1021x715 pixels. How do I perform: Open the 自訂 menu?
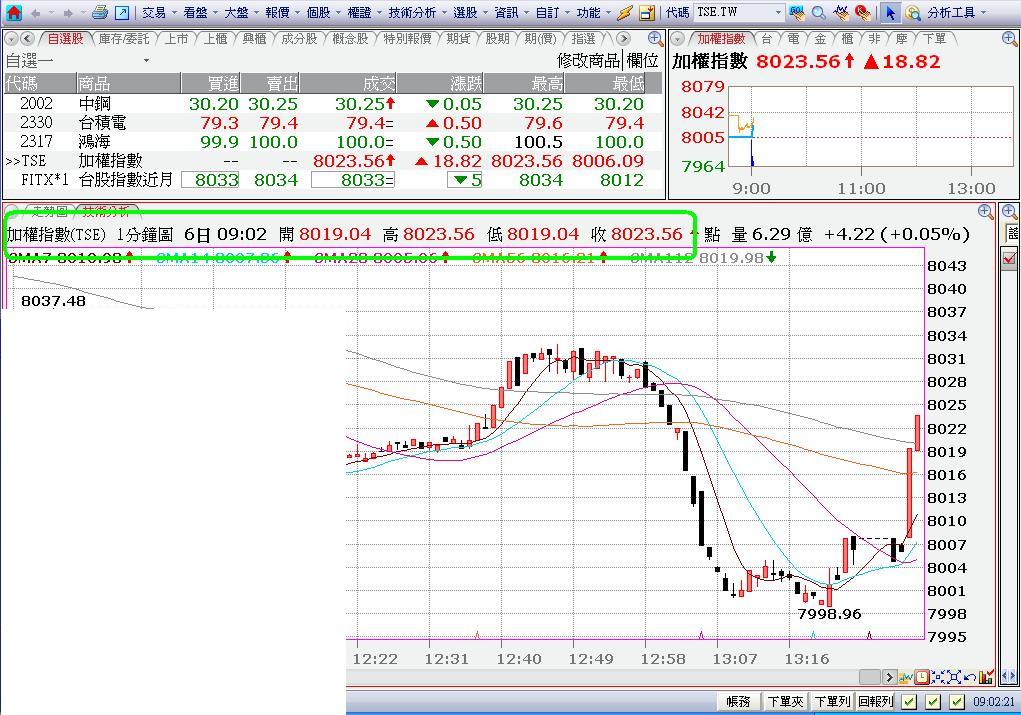tap(552, 12)
